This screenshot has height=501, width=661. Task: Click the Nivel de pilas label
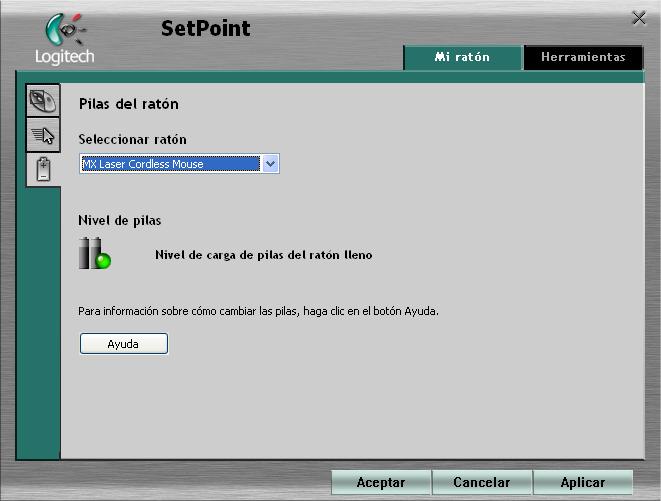point(119,220)
